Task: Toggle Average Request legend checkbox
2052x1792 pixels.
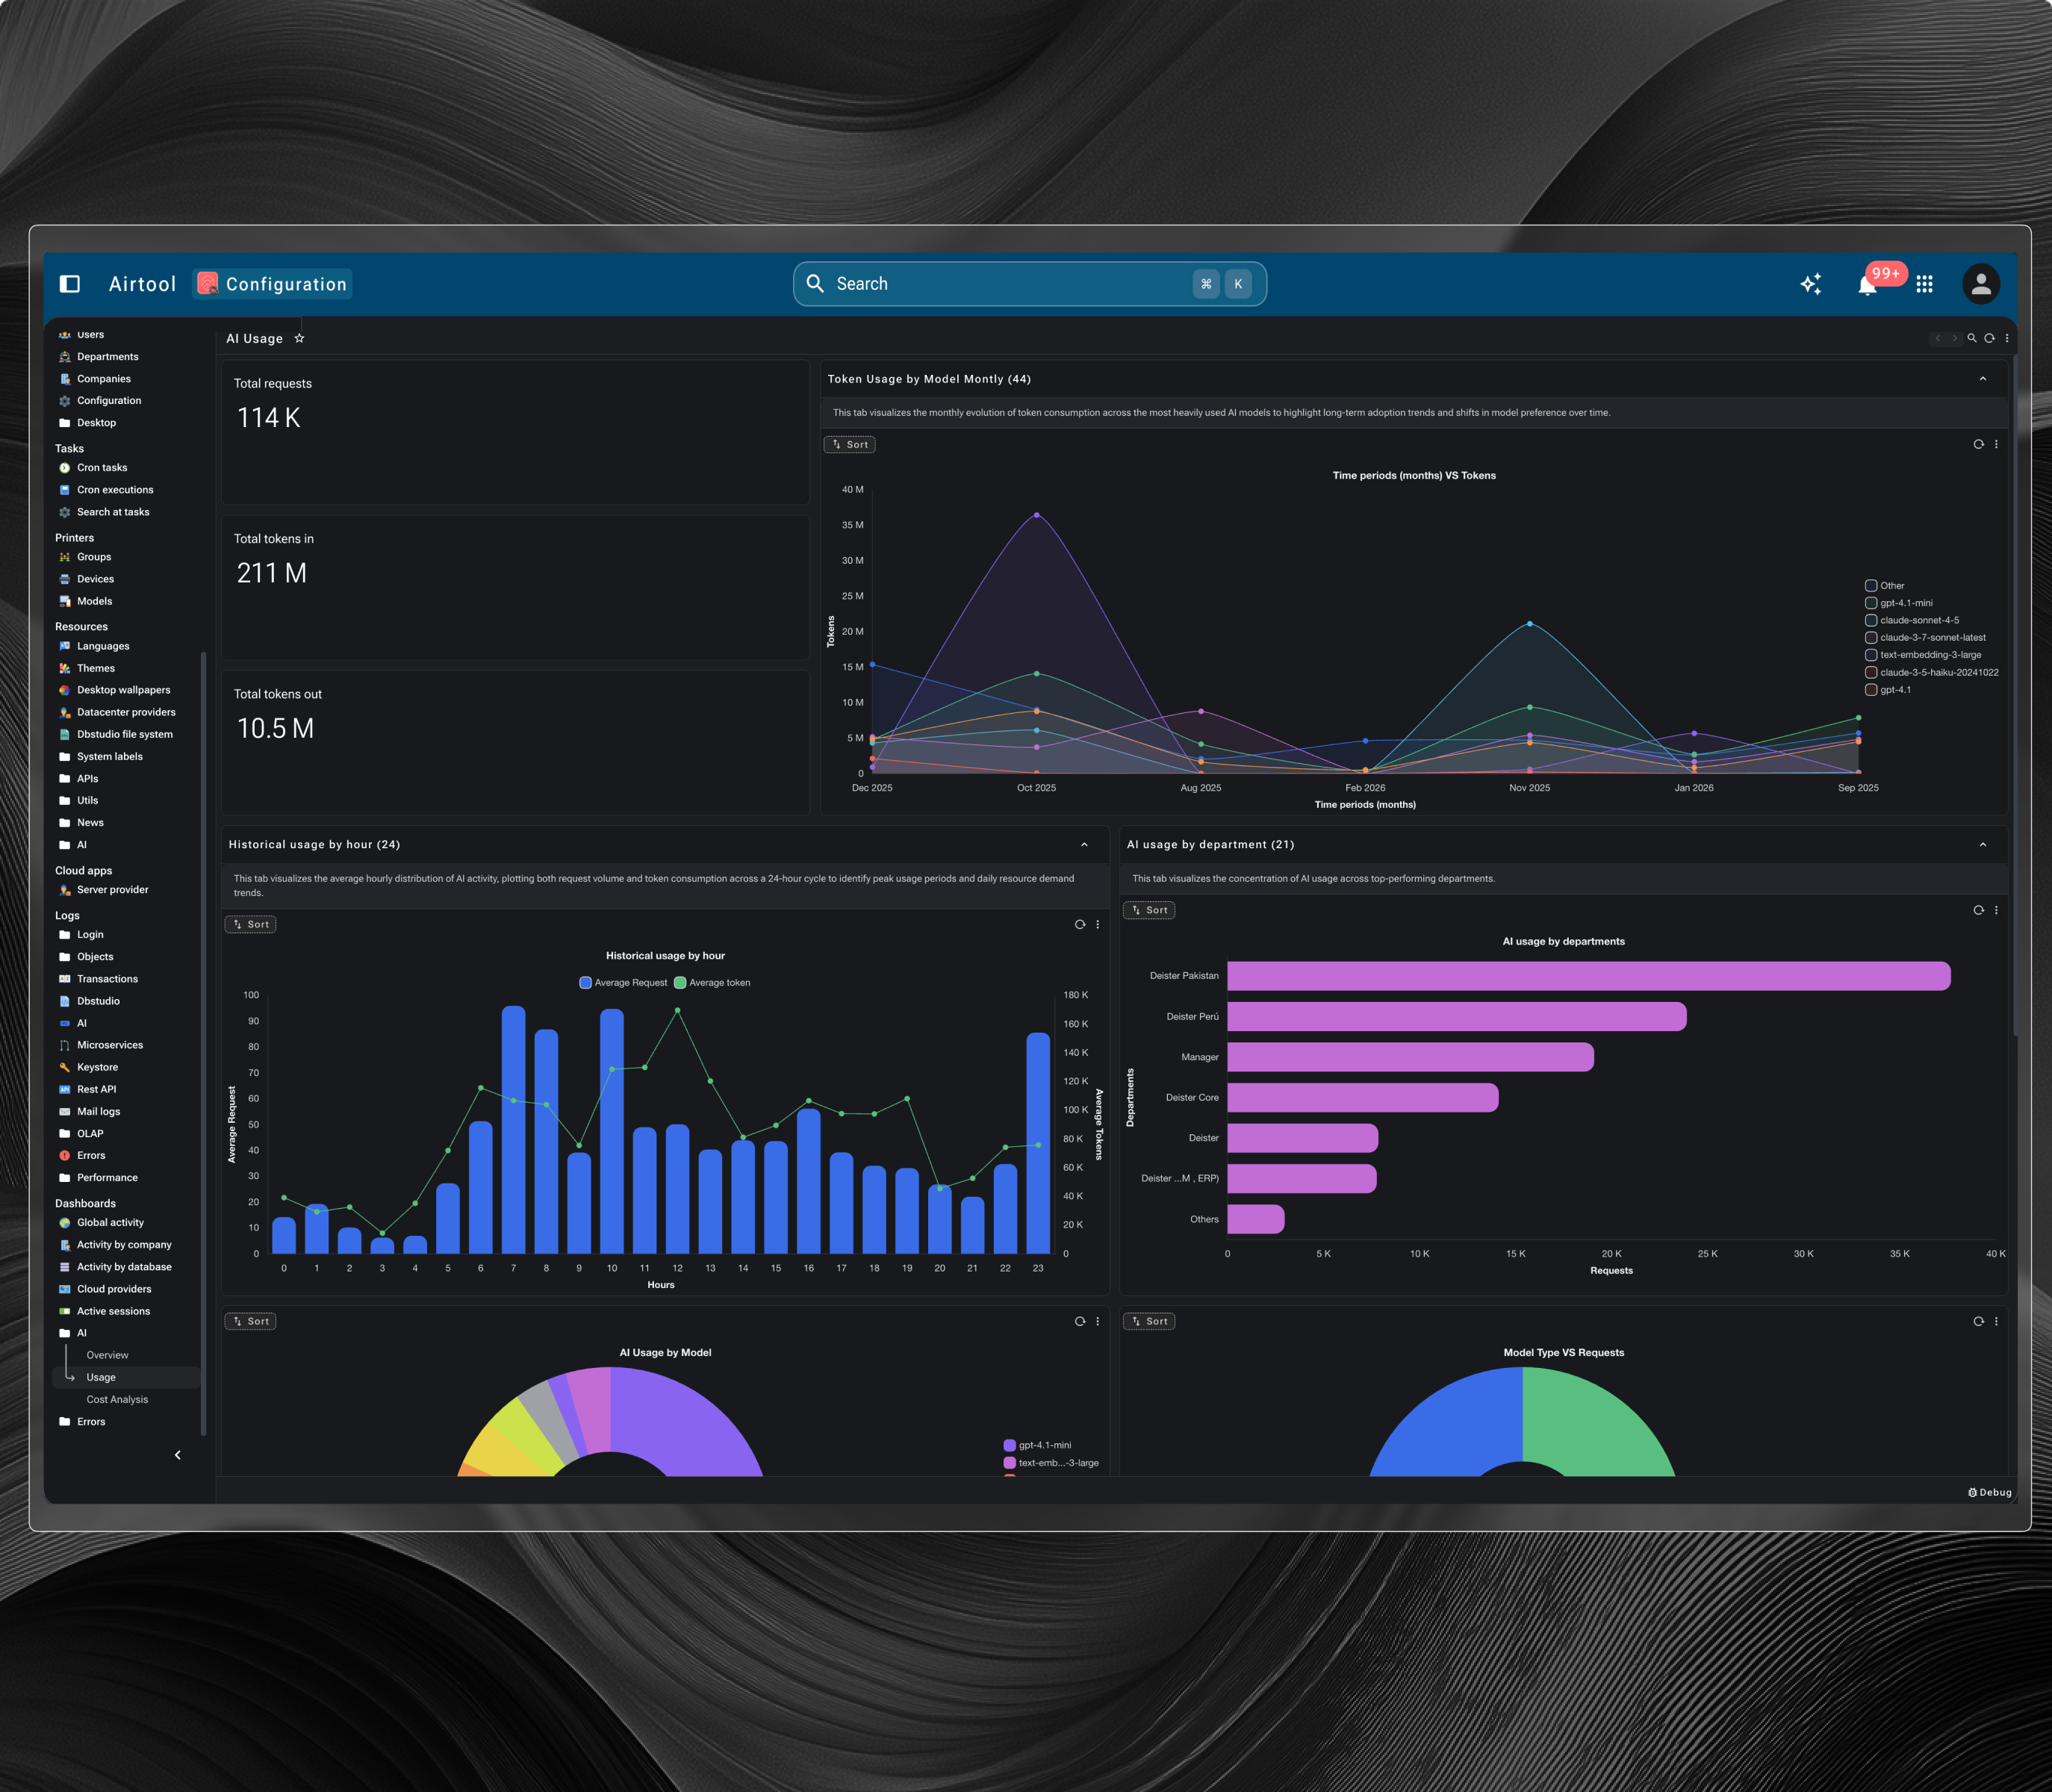Action: [x=585, y=982]
